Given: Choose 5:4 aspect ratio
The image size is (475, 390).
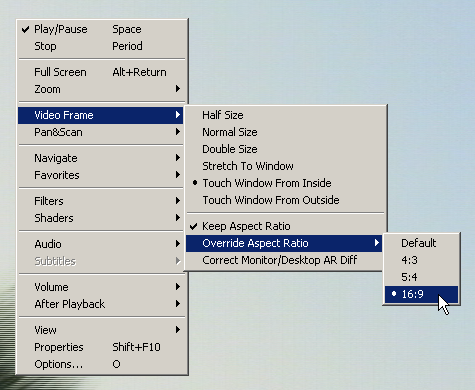Looking at the screenshot, I should (421, 277).
